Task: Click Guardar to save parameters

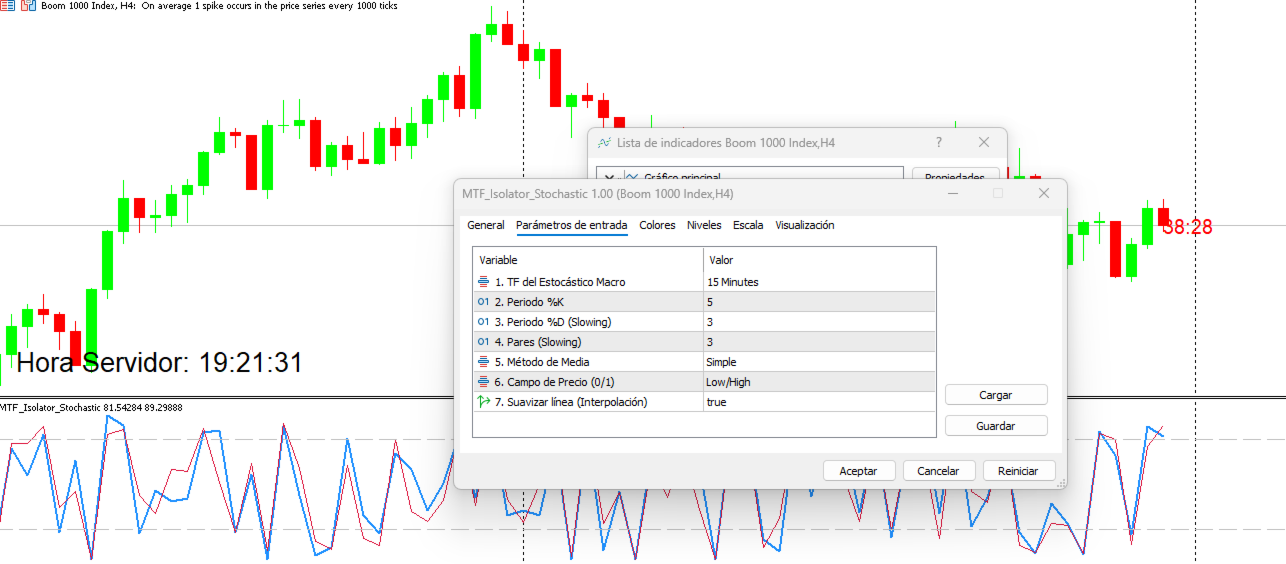Action: tap(996, 426)
